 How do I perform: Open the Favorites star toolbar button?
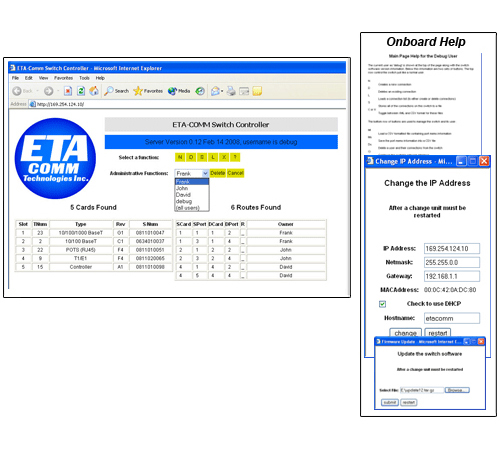[x=148, y=91]
